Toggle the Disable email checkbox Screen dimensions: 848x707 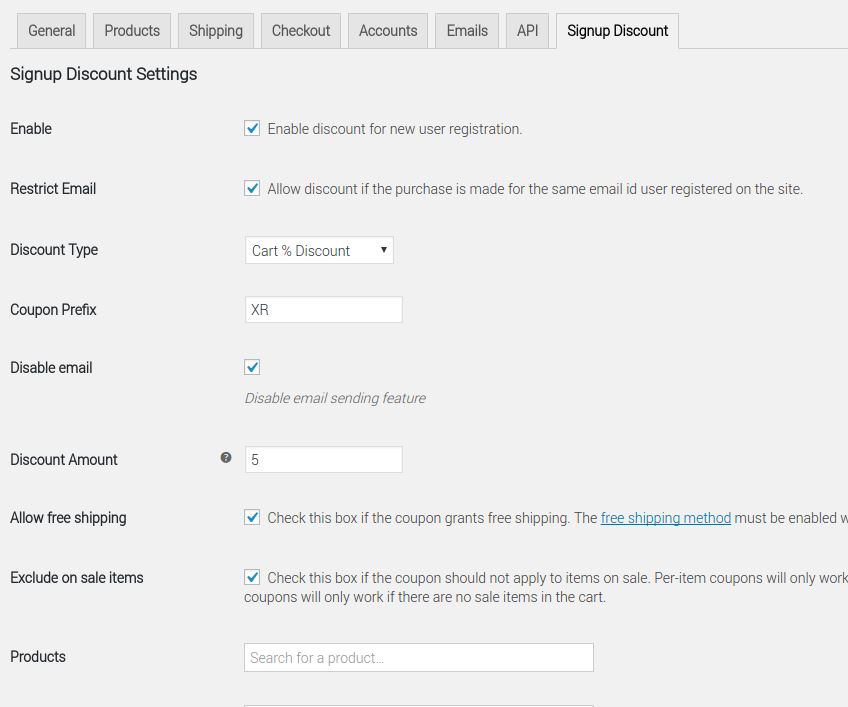[252, 367]
